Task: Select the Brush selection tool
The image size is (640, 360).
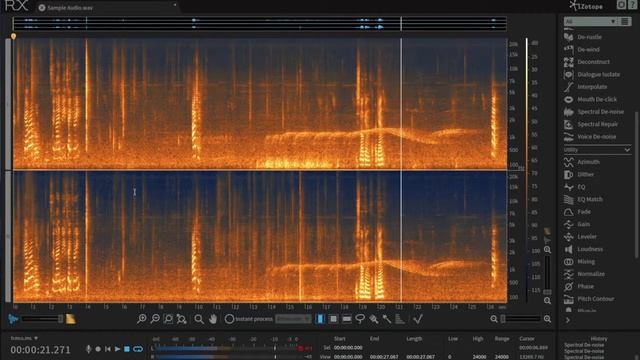Action: coord(373,319)
